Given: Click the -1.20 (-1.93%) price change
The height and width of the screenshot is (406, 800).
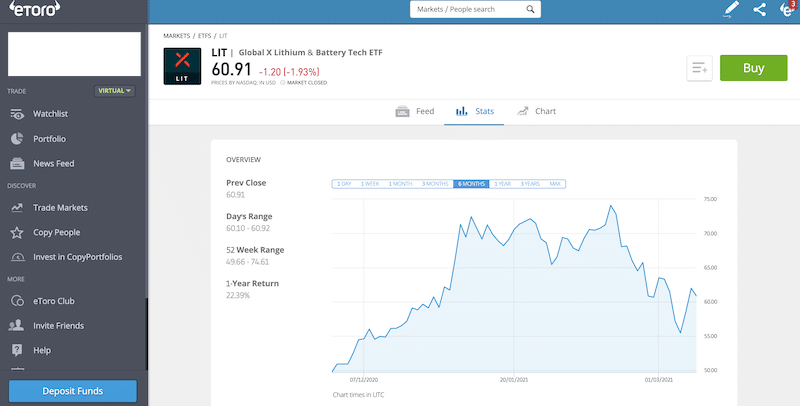Looking at the screenshot, I should click(x=289, y=72).
